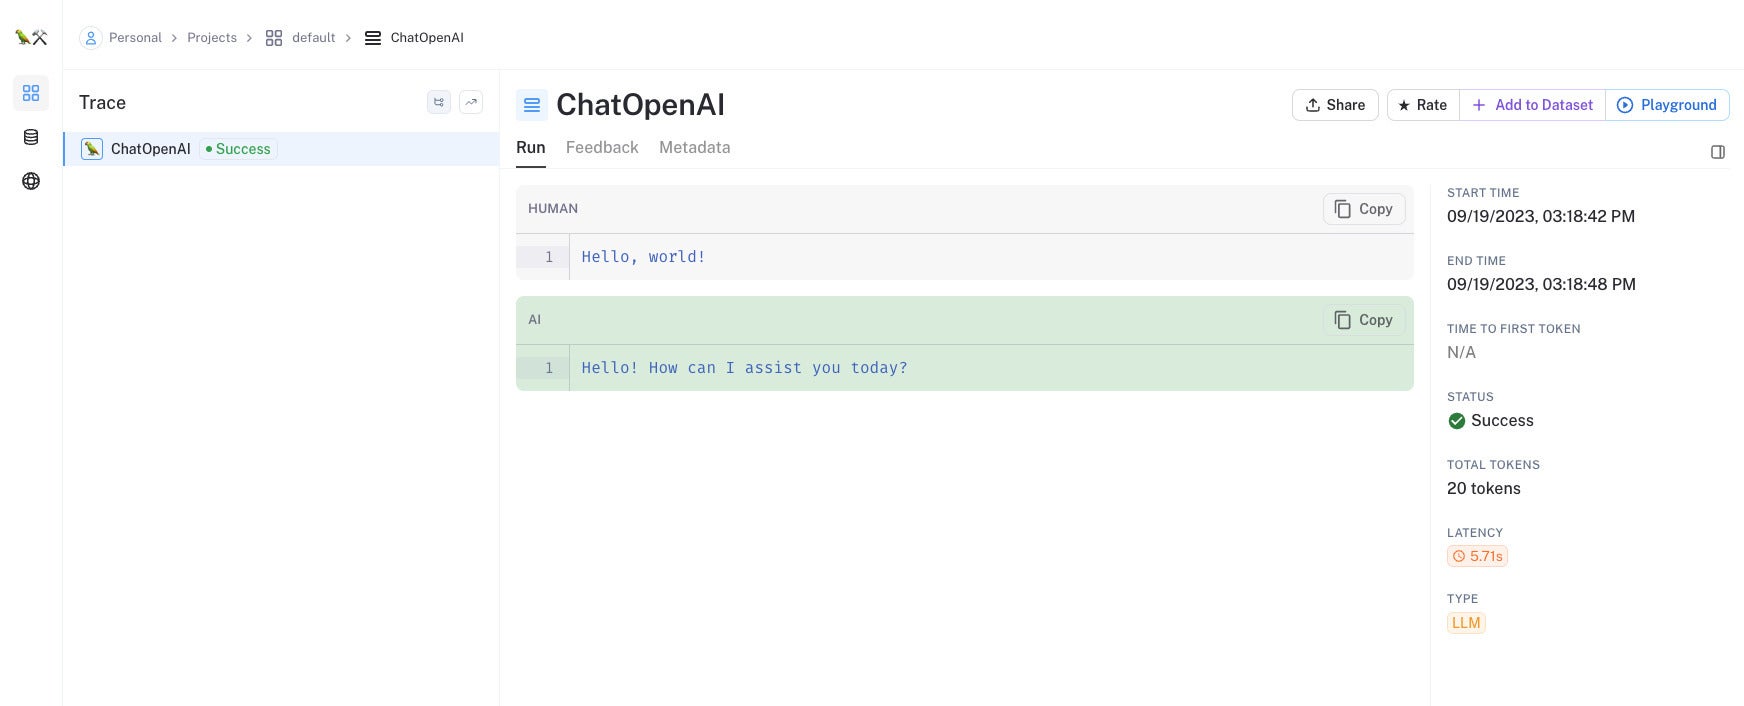This screenshot has height=706, width=1744.
Task: Click the Share button
Action: tap(1335, 105)
